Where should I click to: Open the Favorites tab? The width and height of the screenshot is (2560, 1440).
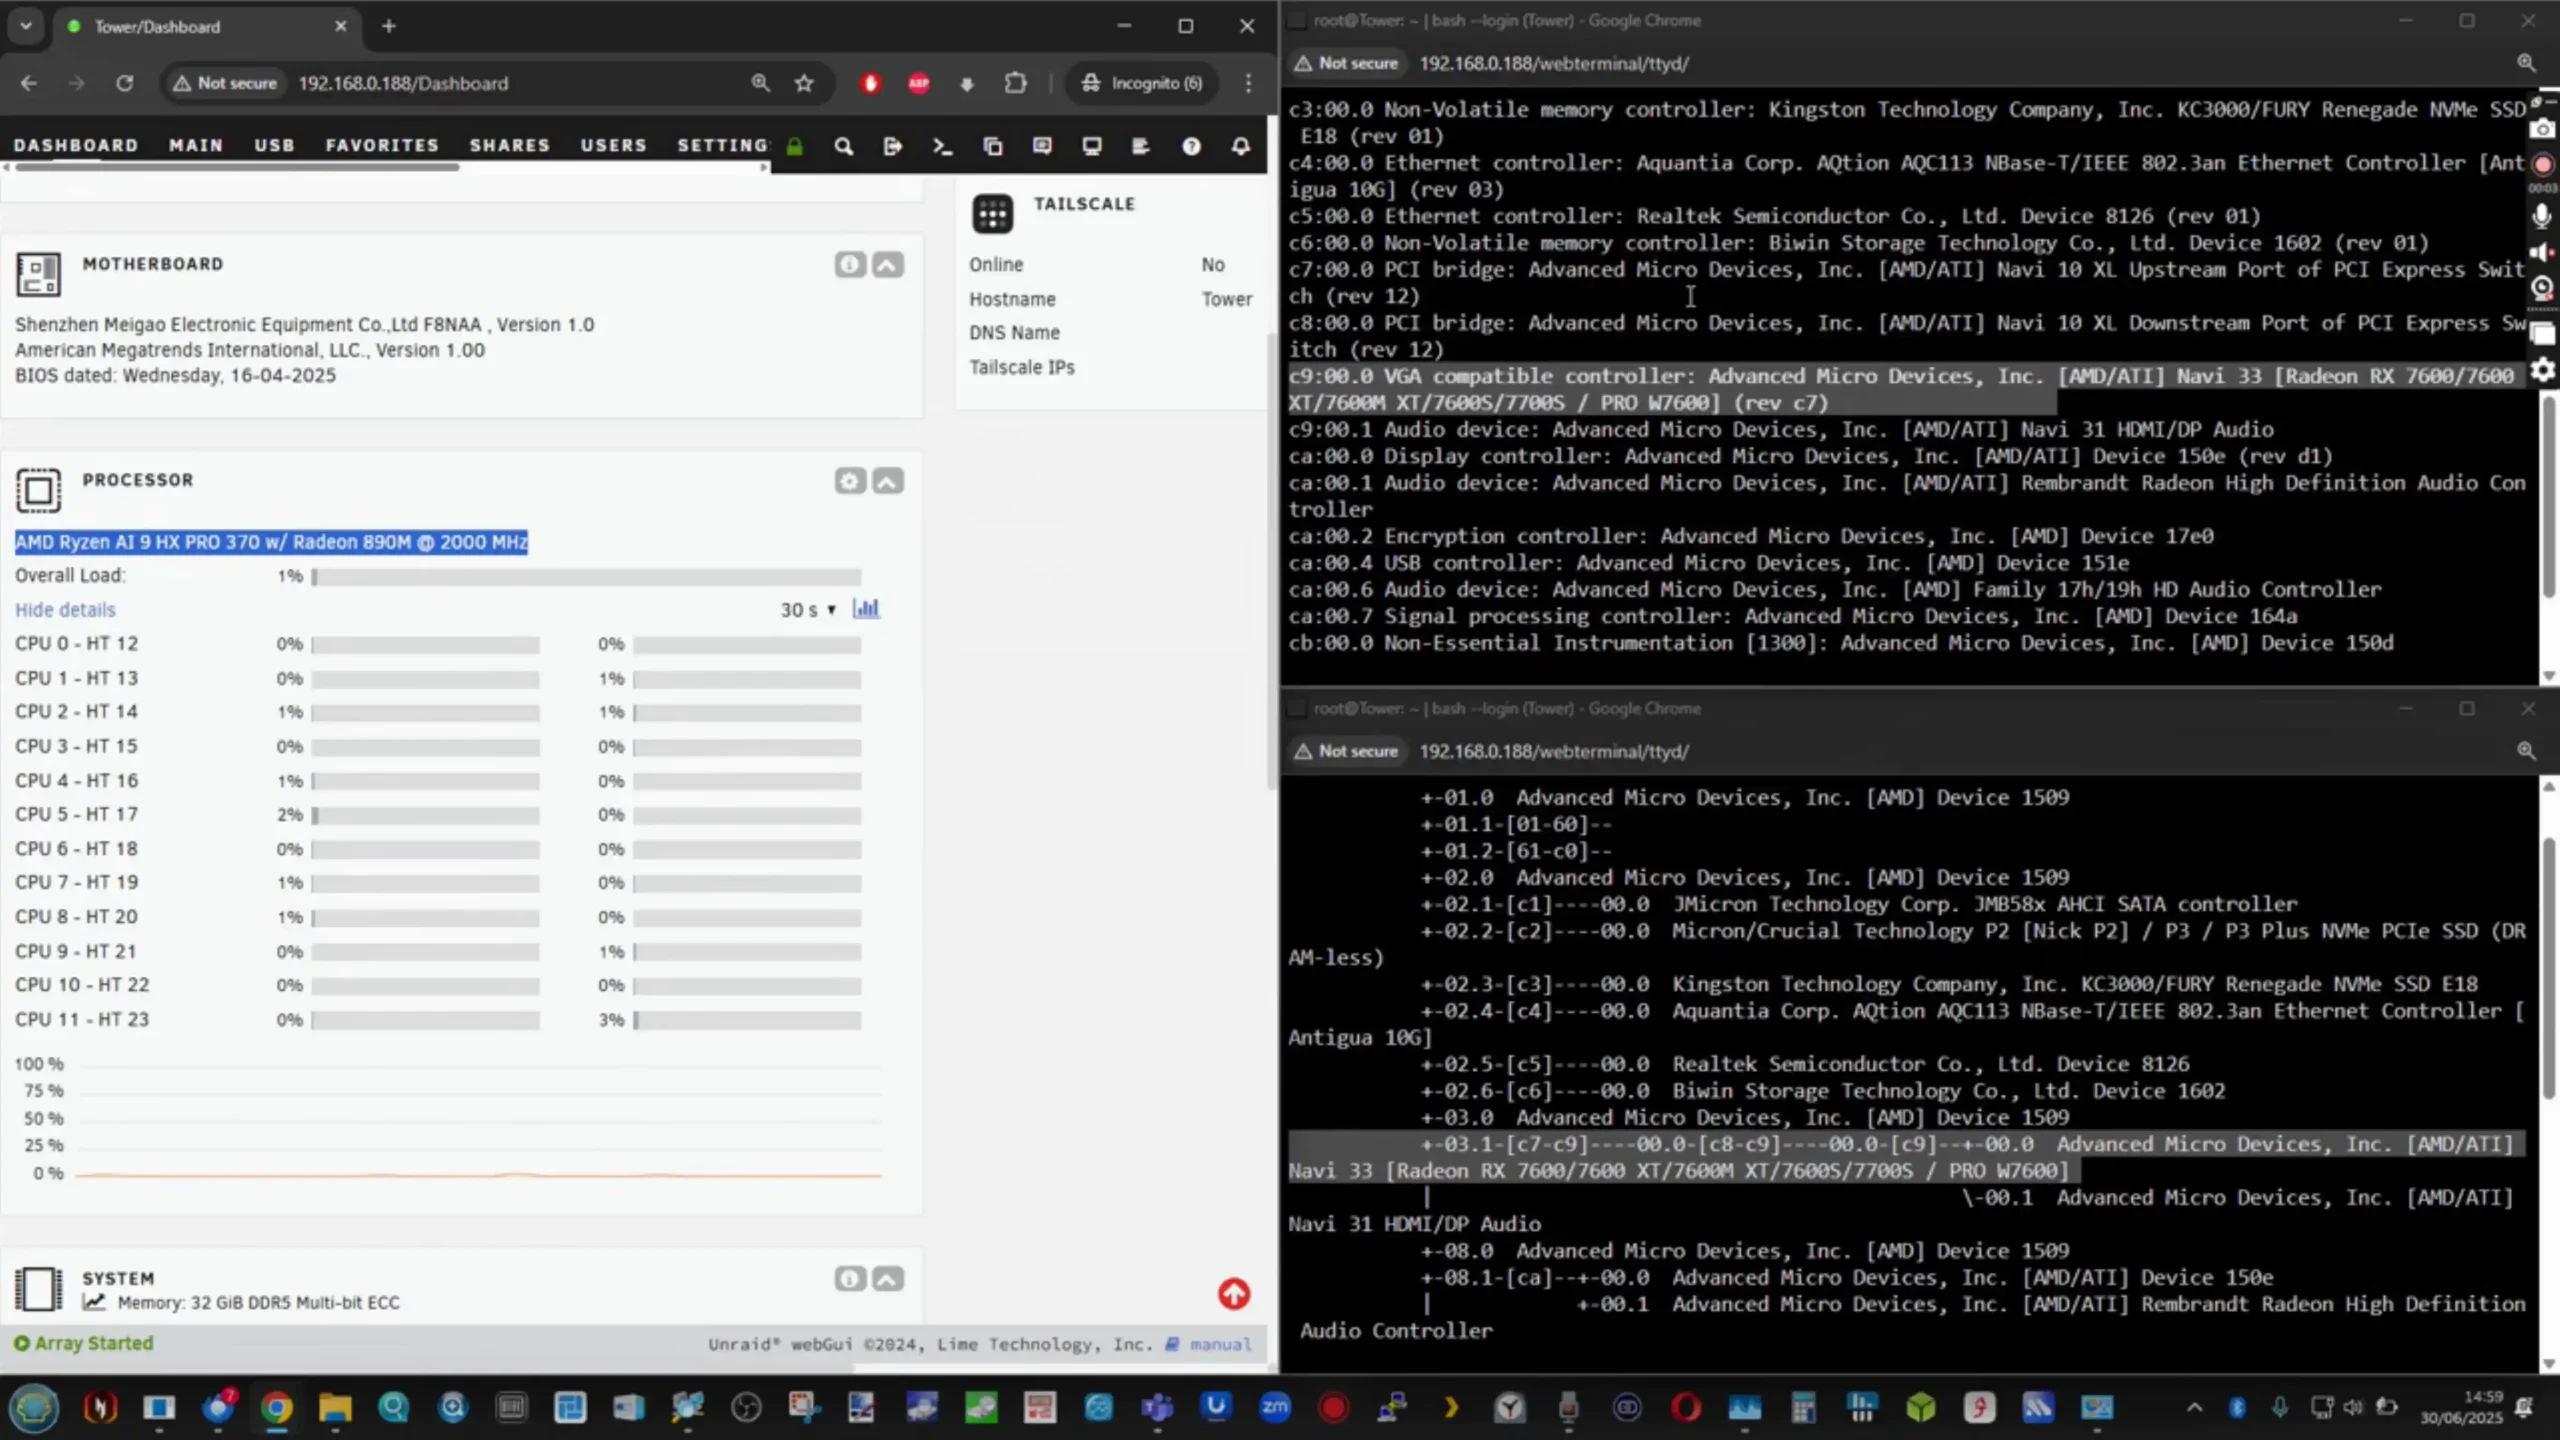[x=382, y=145]
